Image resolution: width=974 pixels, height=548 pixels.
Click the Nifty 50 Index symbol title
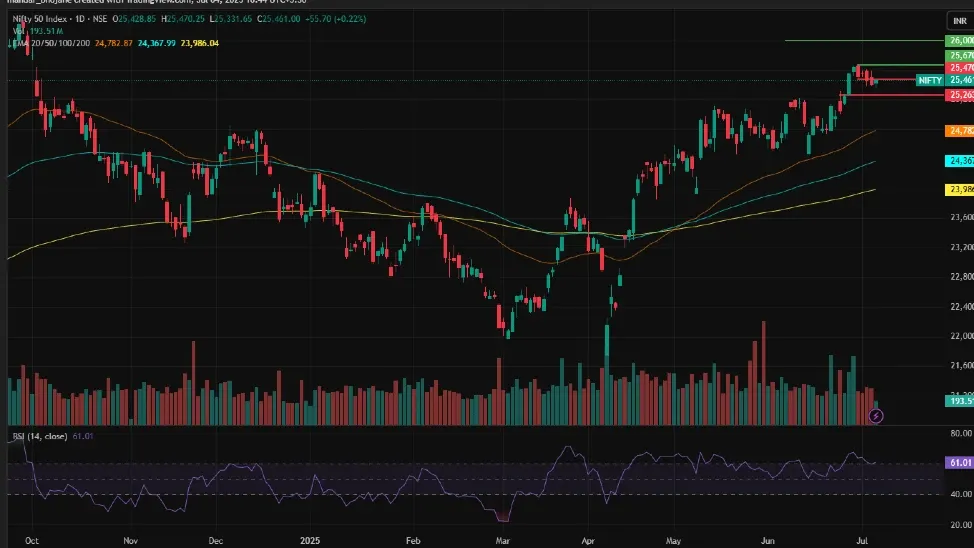(x=43, y=19)
